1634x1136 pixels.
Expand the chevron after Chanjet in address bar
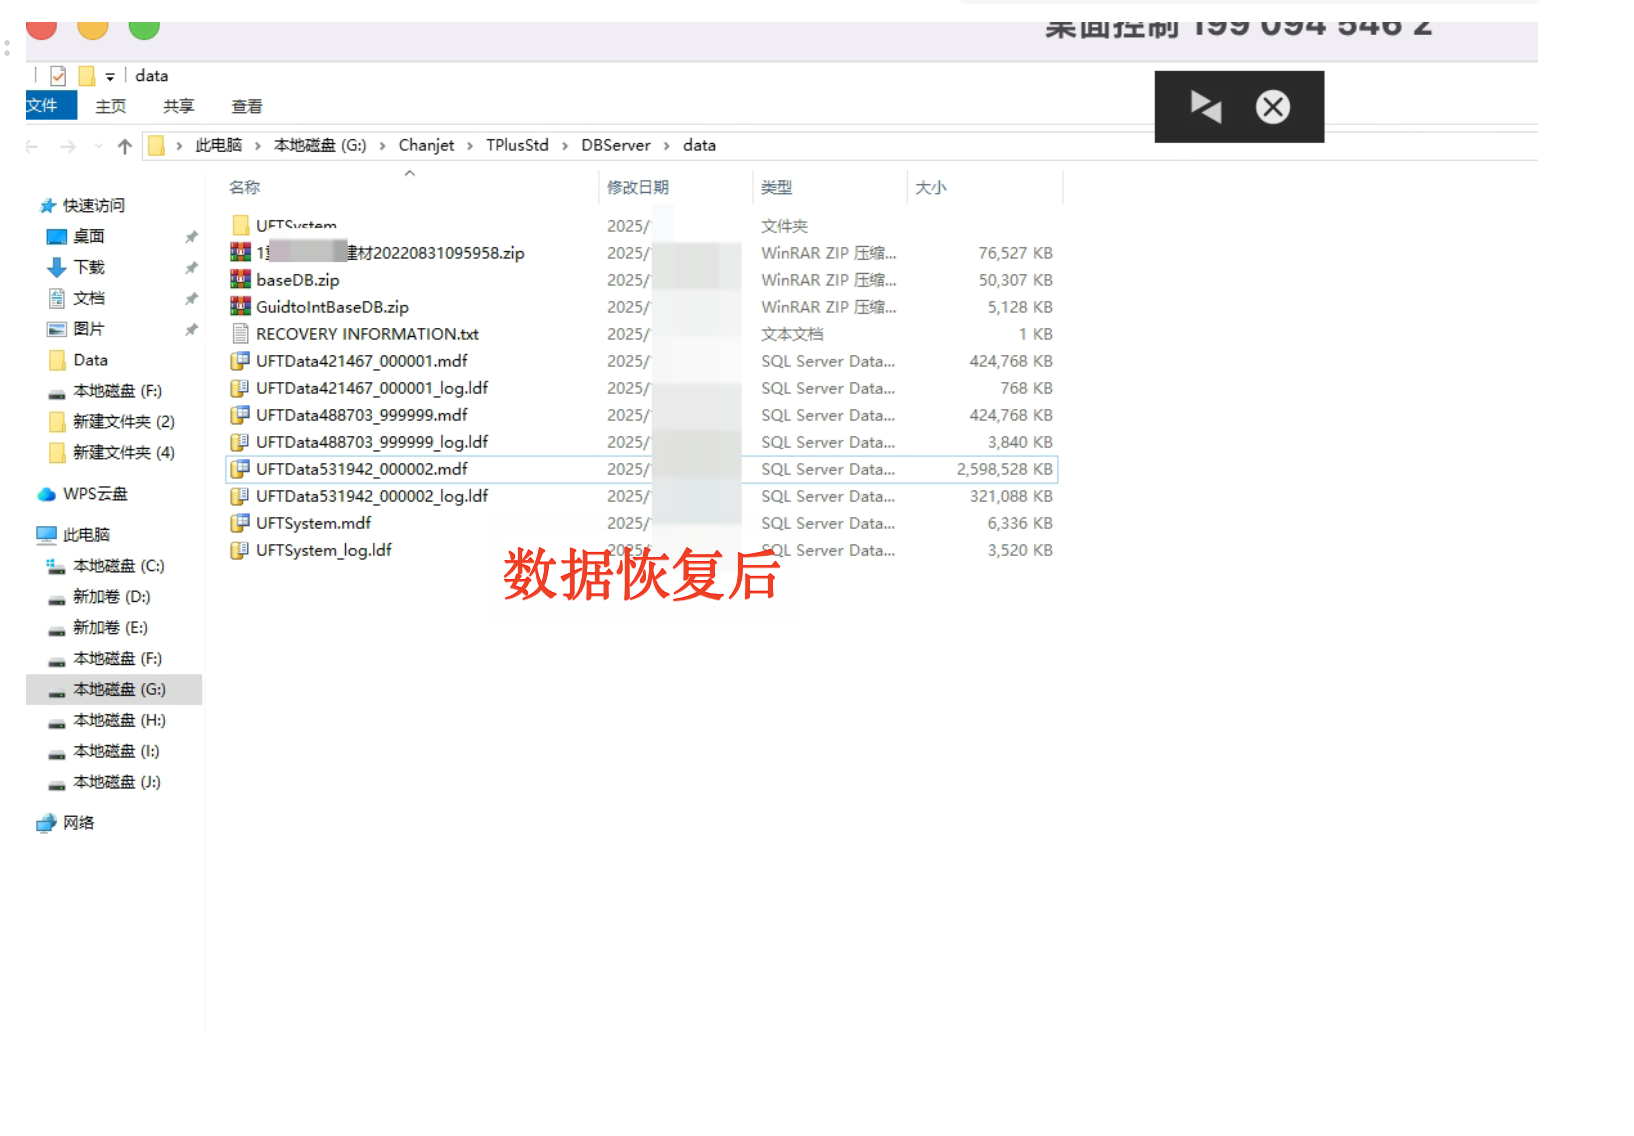coord(470,146)
